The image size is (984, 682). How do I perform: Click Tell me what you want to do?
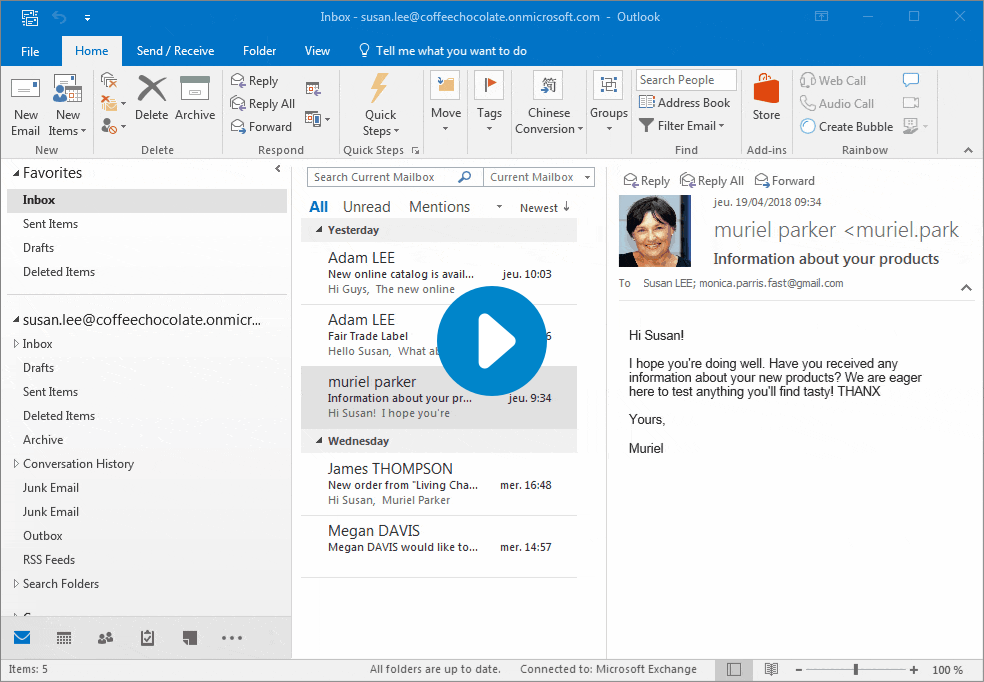point(442,51)
